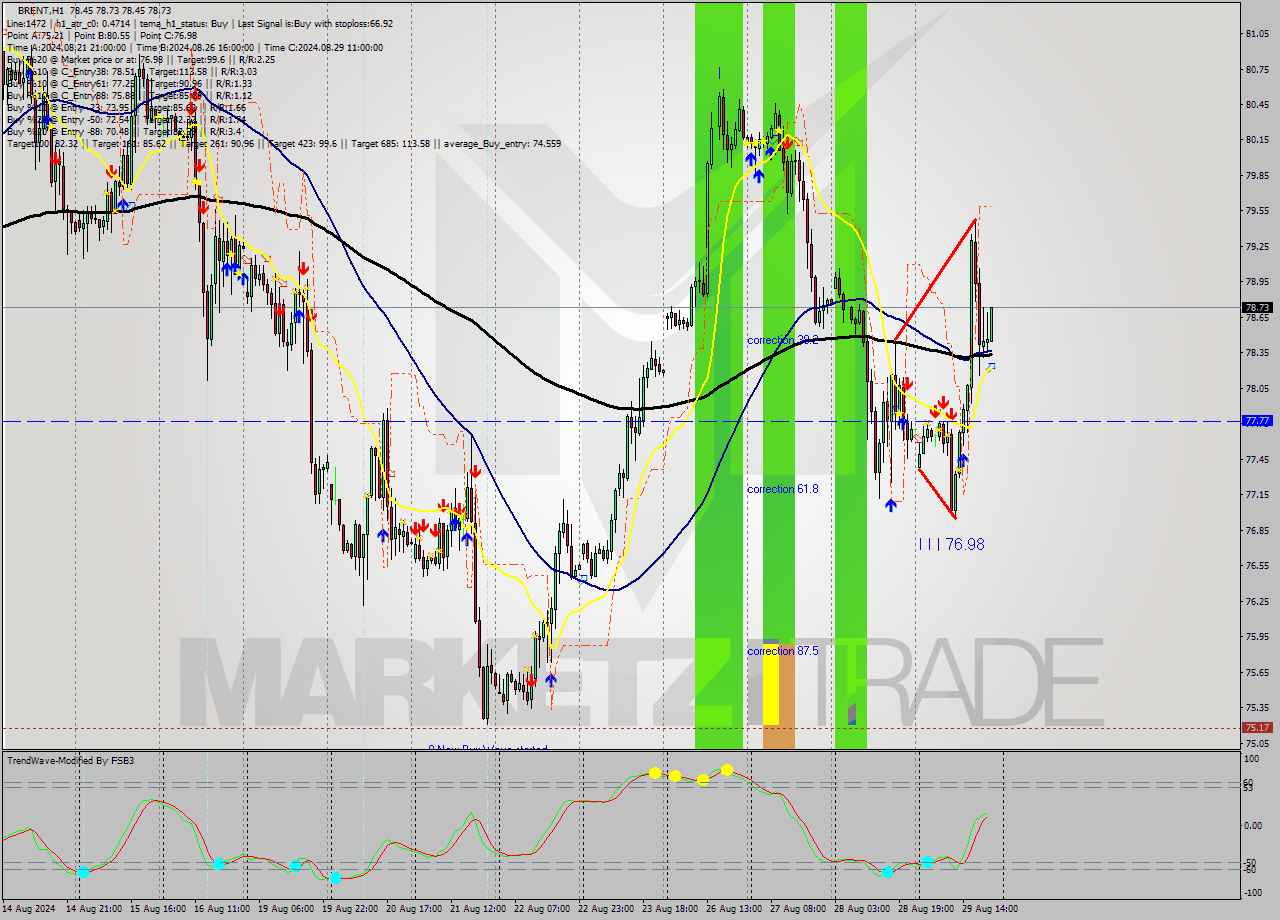
Task: Click the highest yellow dot on the TrendWave oscillator
Action: 727,769
